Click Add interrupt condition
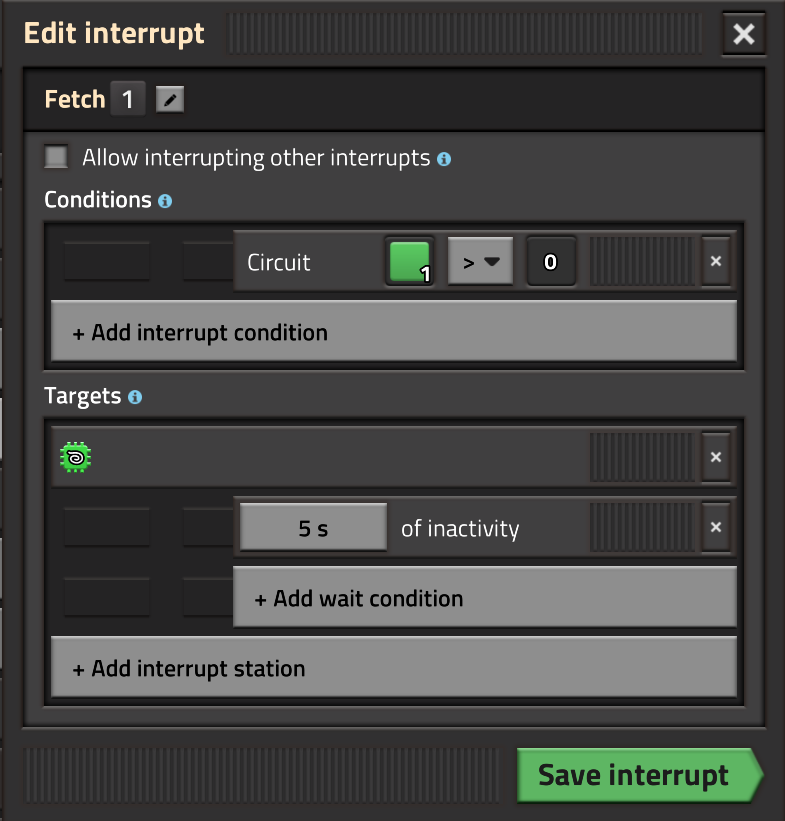 (x=393, y=331)
